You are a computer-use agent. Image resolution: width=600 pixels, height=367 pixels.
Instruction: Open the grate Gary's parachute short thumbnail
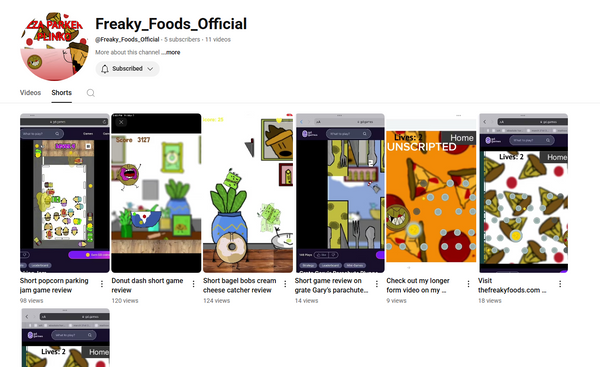(x=340, y=193)
